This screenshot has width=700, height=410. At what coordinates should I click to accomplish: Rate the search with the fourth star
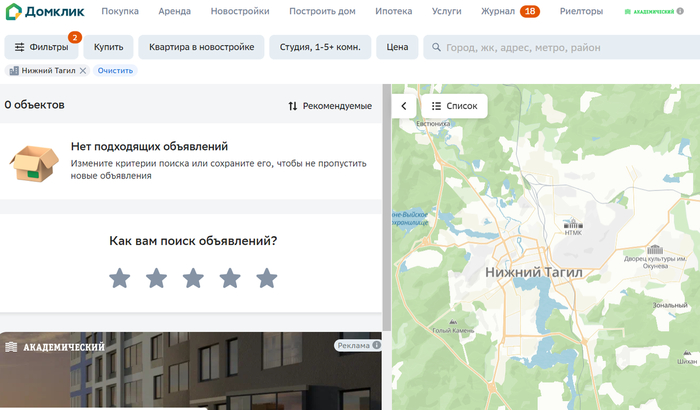[x=230, y=278]
